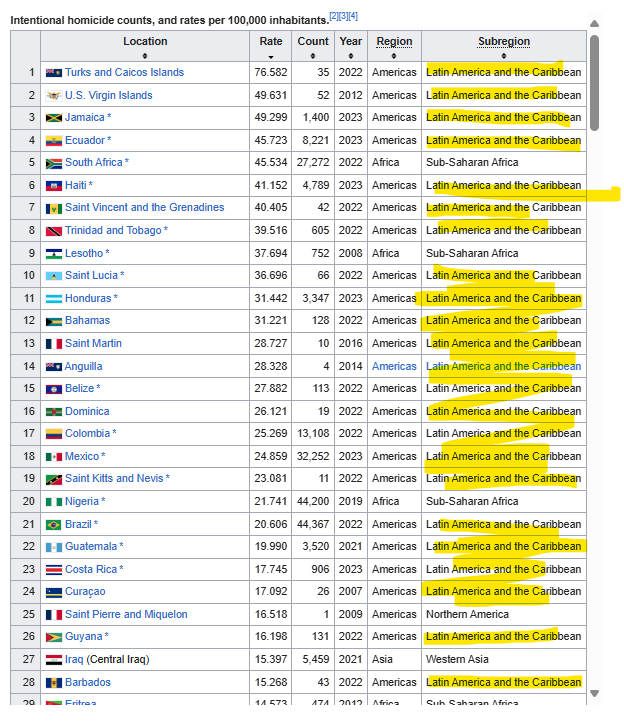Open citation reference [3]
This screenshot has width=624, height=723.
click(x=343, y=16)
